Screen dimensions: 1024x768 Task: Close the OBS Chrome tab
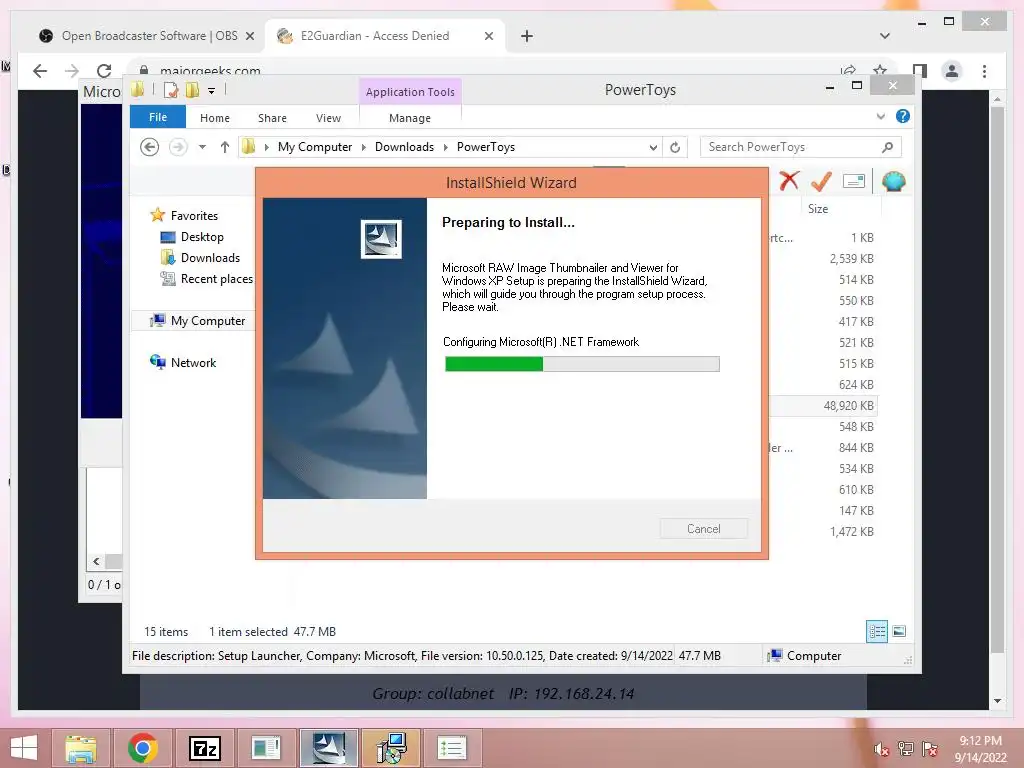pyautogui.click(x=249, y=36)
